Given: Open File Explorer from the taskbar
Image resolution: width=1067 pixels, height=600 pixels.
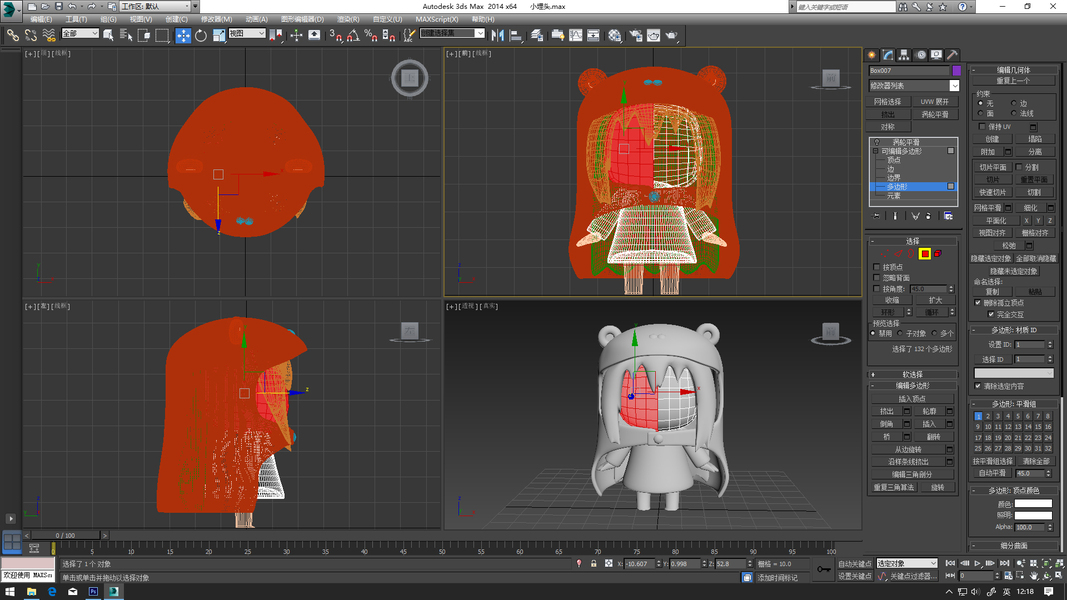Looking at the screenshot, I should pyautogui.click(x=31, y=592).
